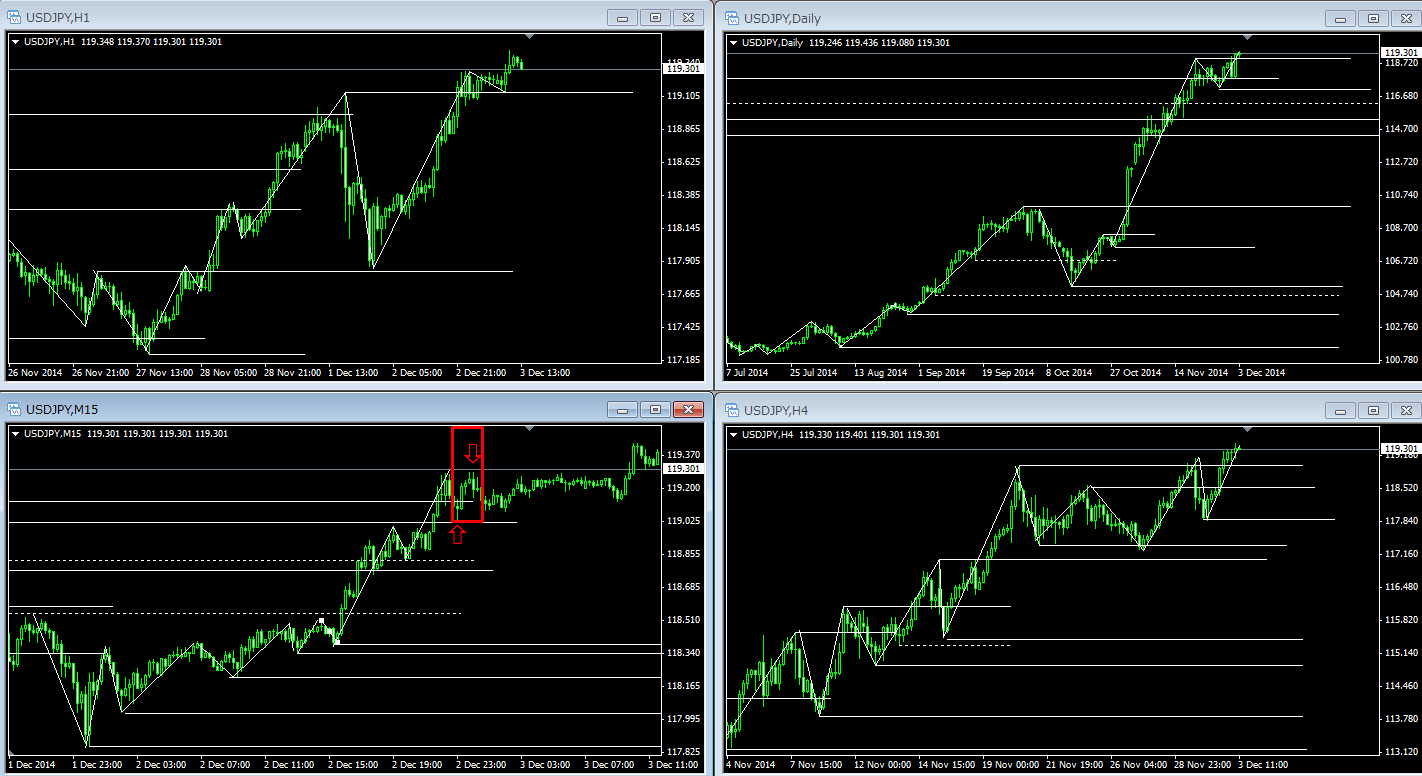Click the USDJPY,H4 window title icon
The width and height of the screenshot is (1422, 776).
(731, 410)
